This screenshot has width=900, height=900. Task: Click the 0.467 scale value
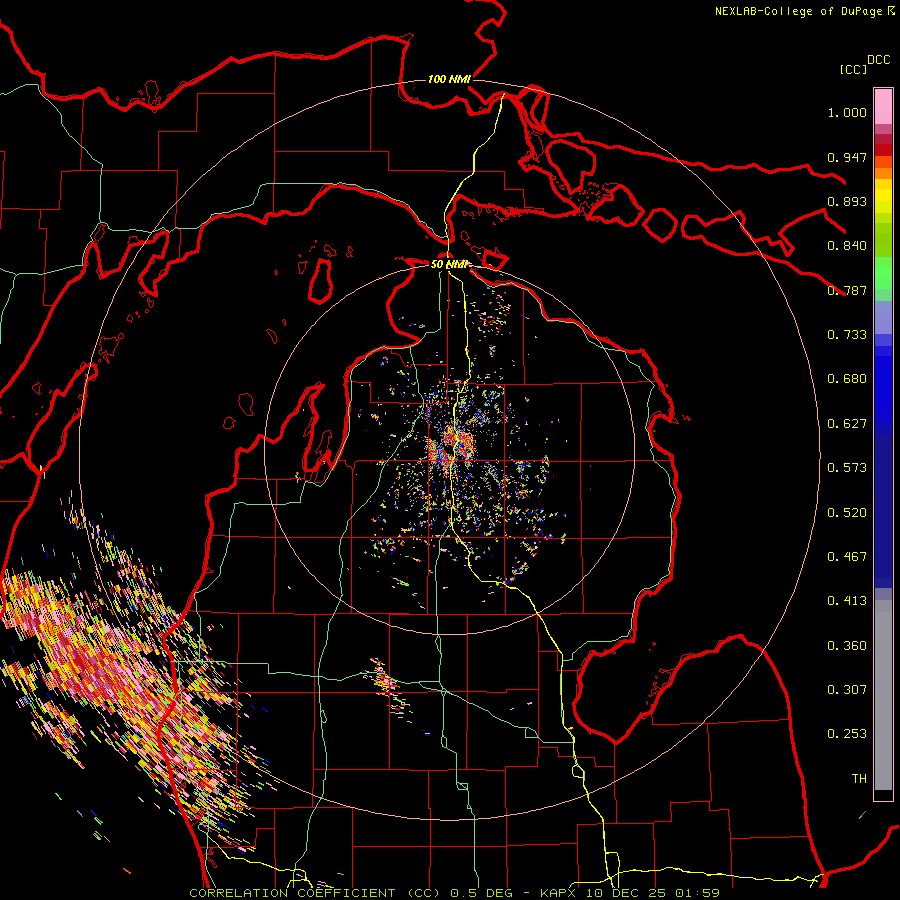coord(847,557)
